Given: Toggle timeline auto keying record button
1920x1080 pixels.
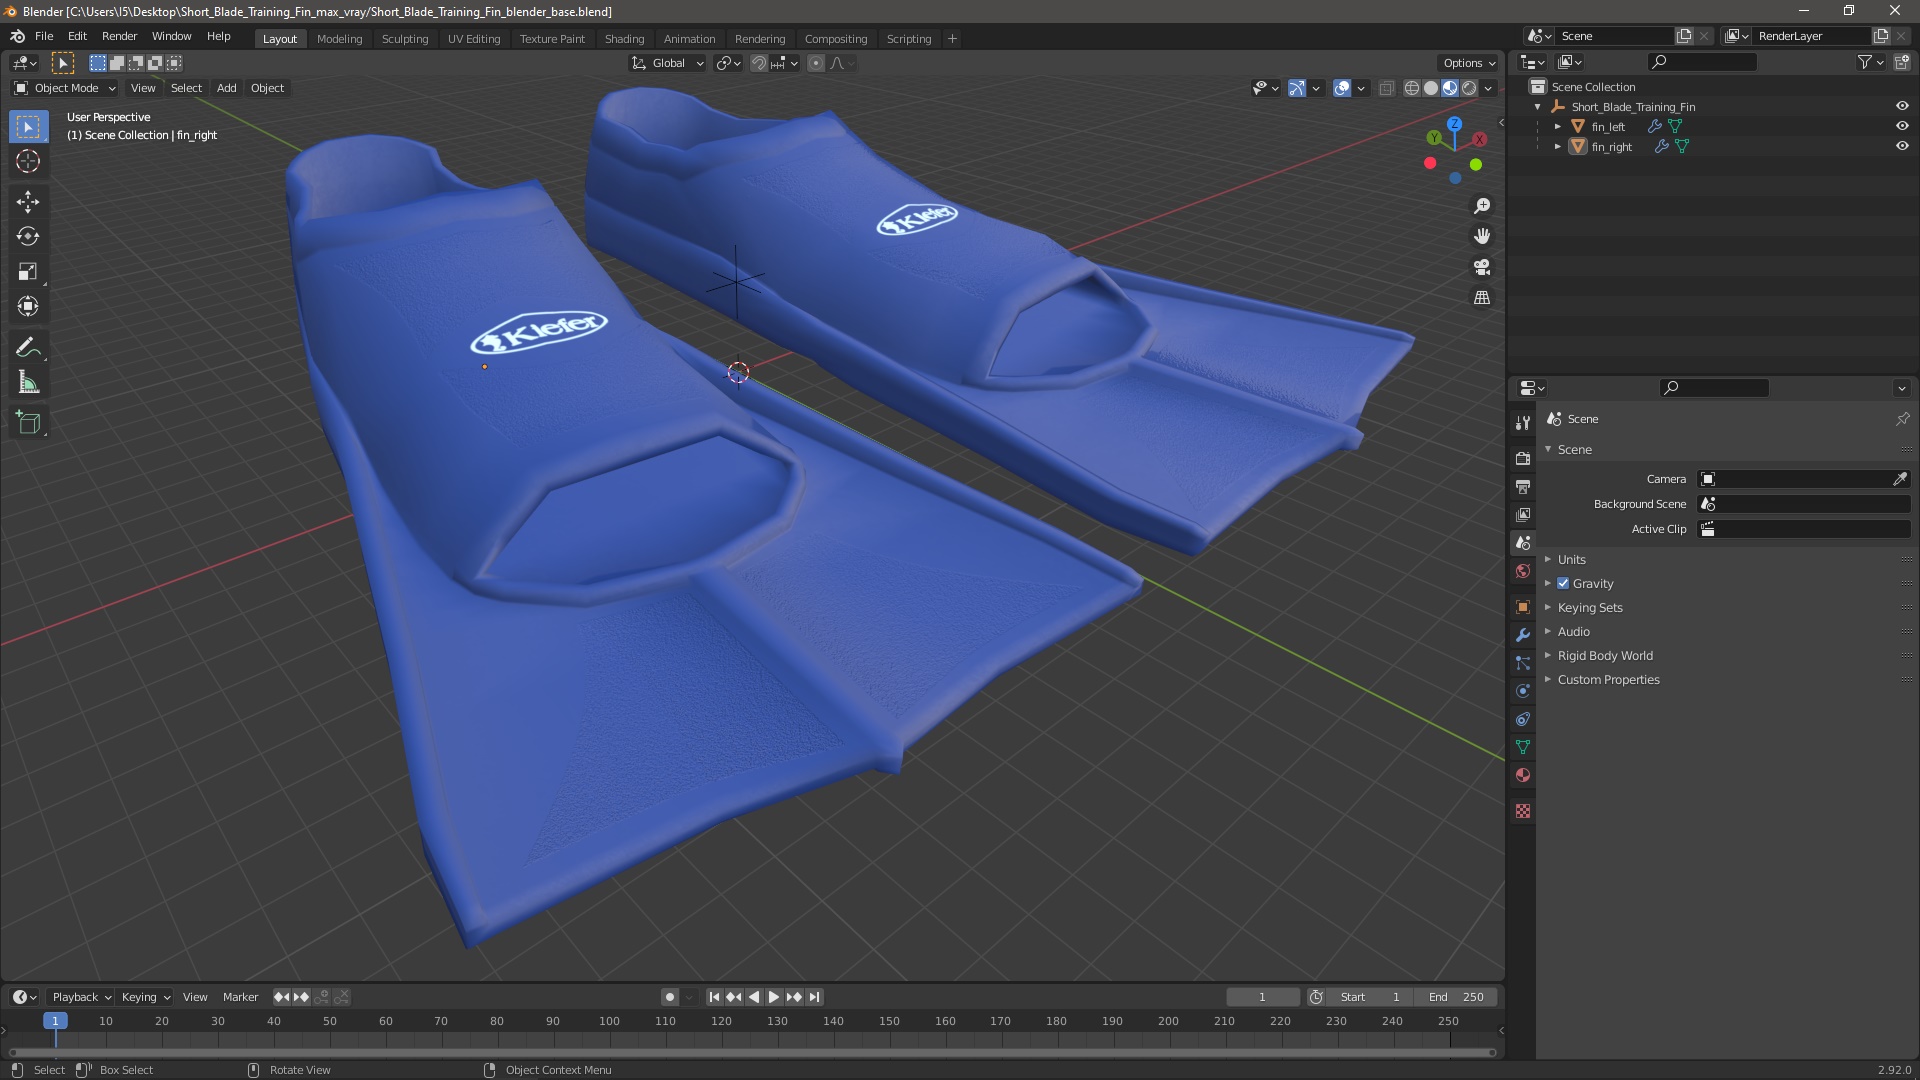Looking at the screenshot, I should (669, 997).
